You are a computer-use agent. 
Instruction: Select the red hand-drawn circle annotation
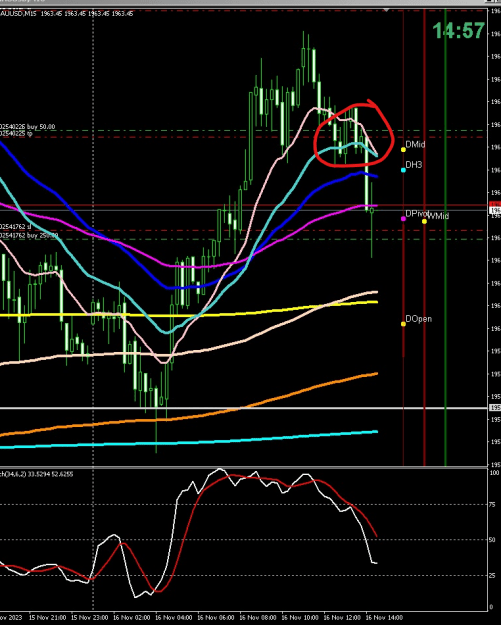354,134
